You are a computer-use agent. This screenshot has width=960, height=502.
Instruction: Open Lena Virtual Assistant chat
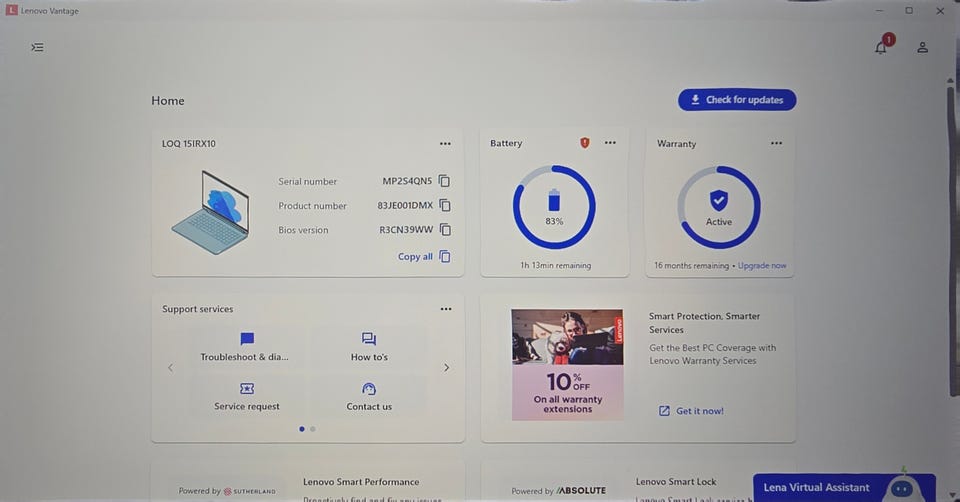coord(844,488)
